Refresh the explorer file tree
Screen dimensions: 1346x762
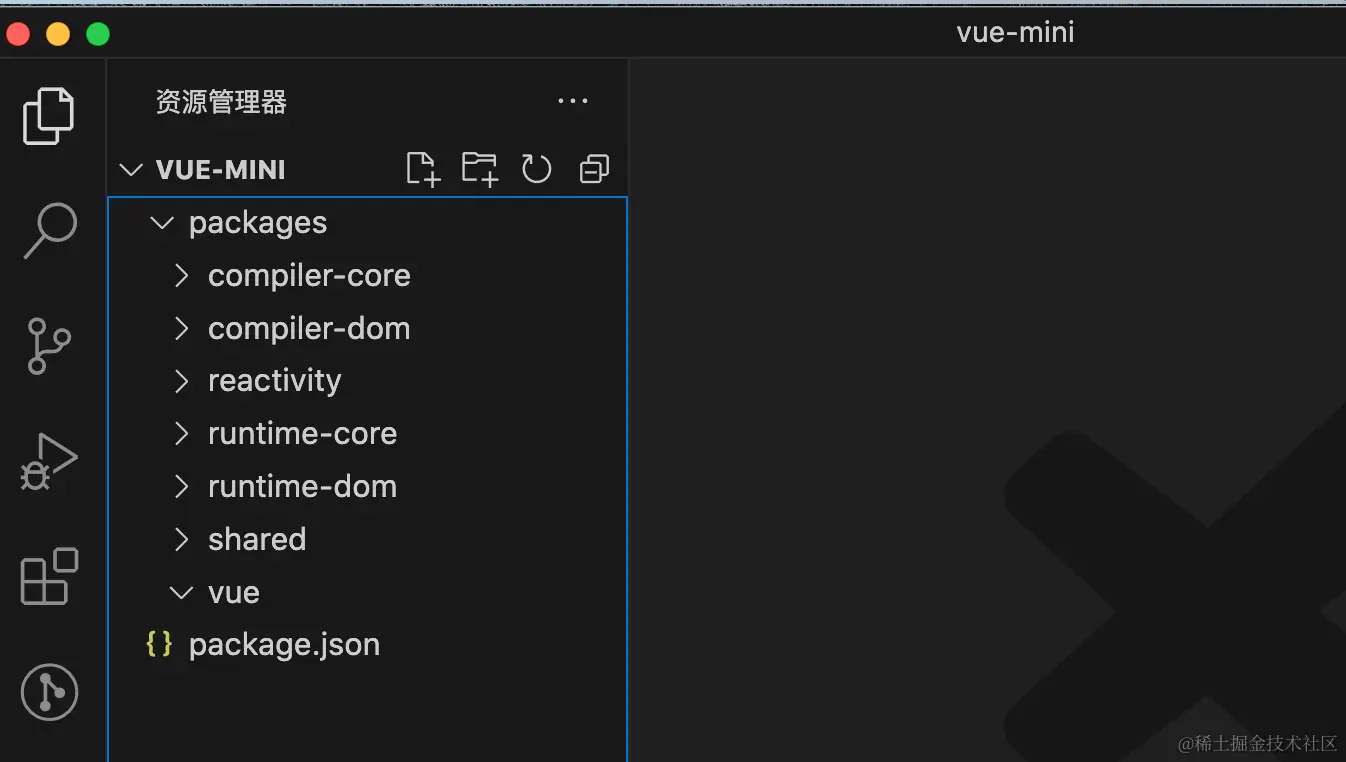[x=537, y=169]
